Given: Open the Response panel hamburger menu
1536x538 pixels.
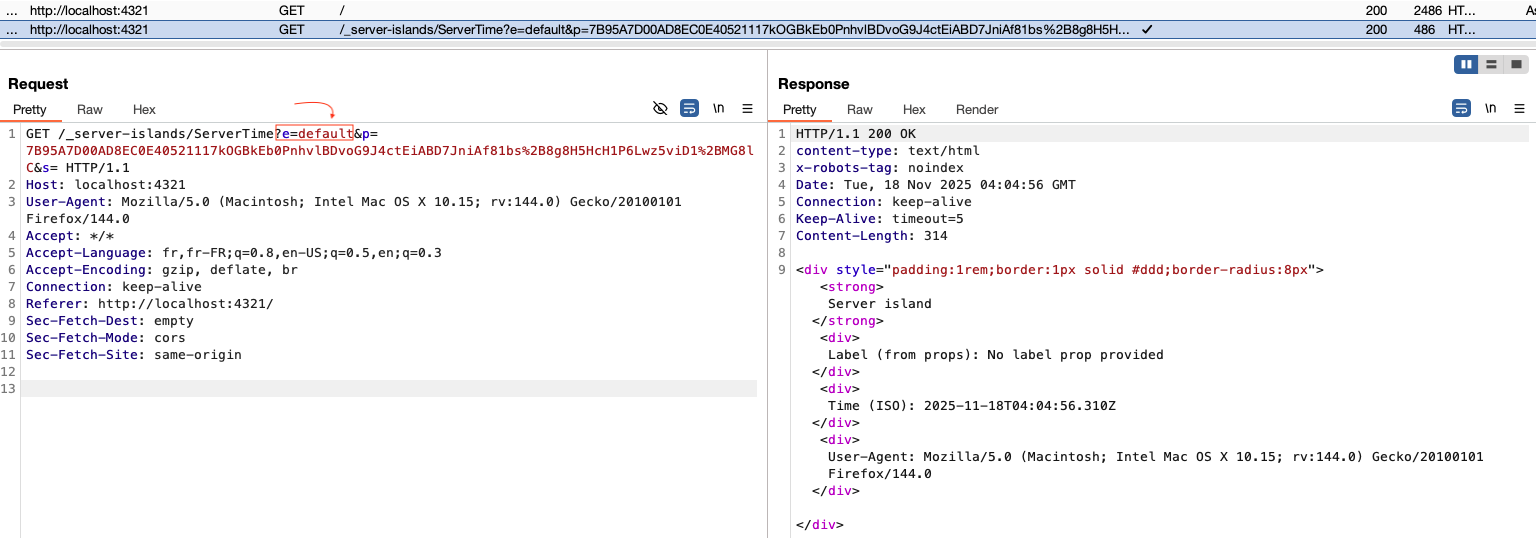Looking at the screenshot, I should [x=1519, y=108].
